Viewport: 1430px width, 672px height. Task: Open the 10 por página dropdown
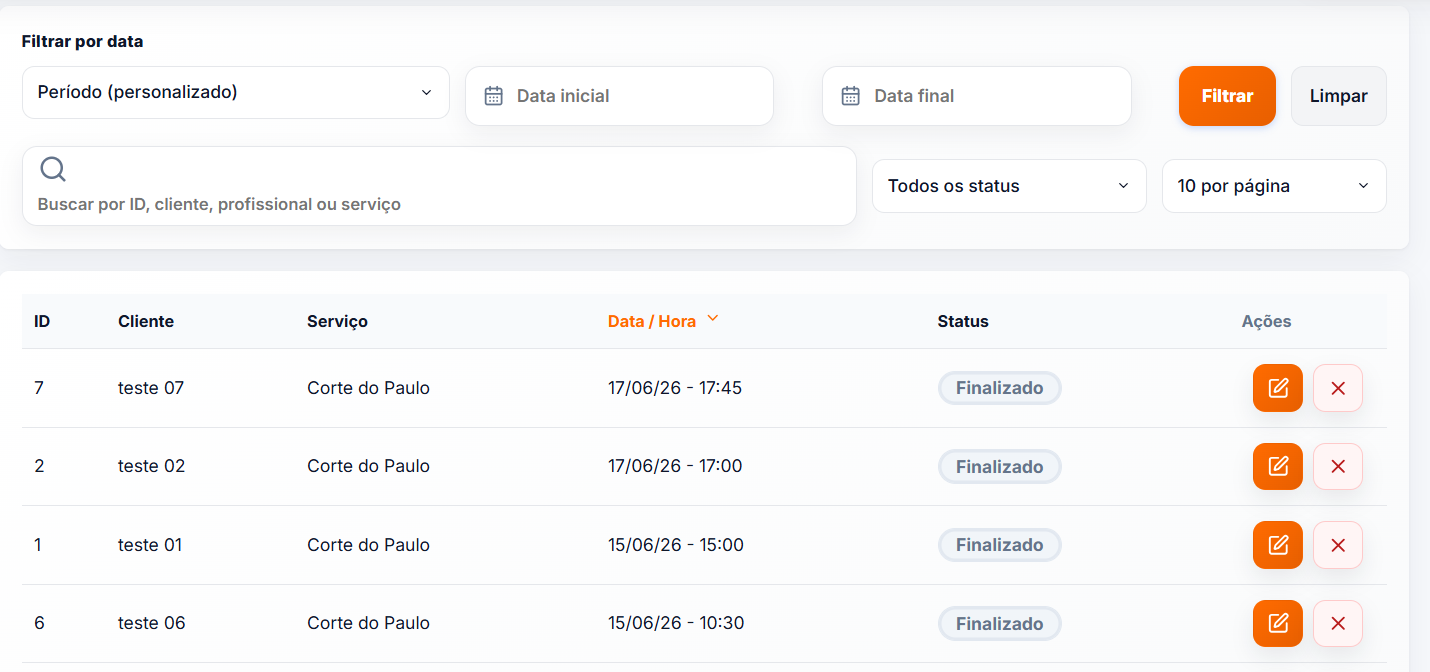coord(1274,186)
